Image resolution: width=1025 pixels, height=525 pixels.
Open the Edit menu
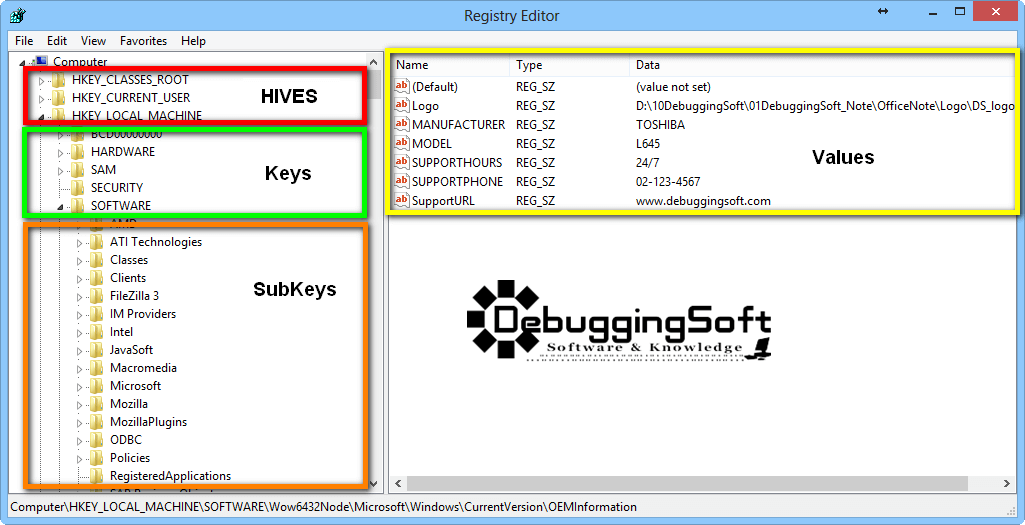tap(57, 41)
